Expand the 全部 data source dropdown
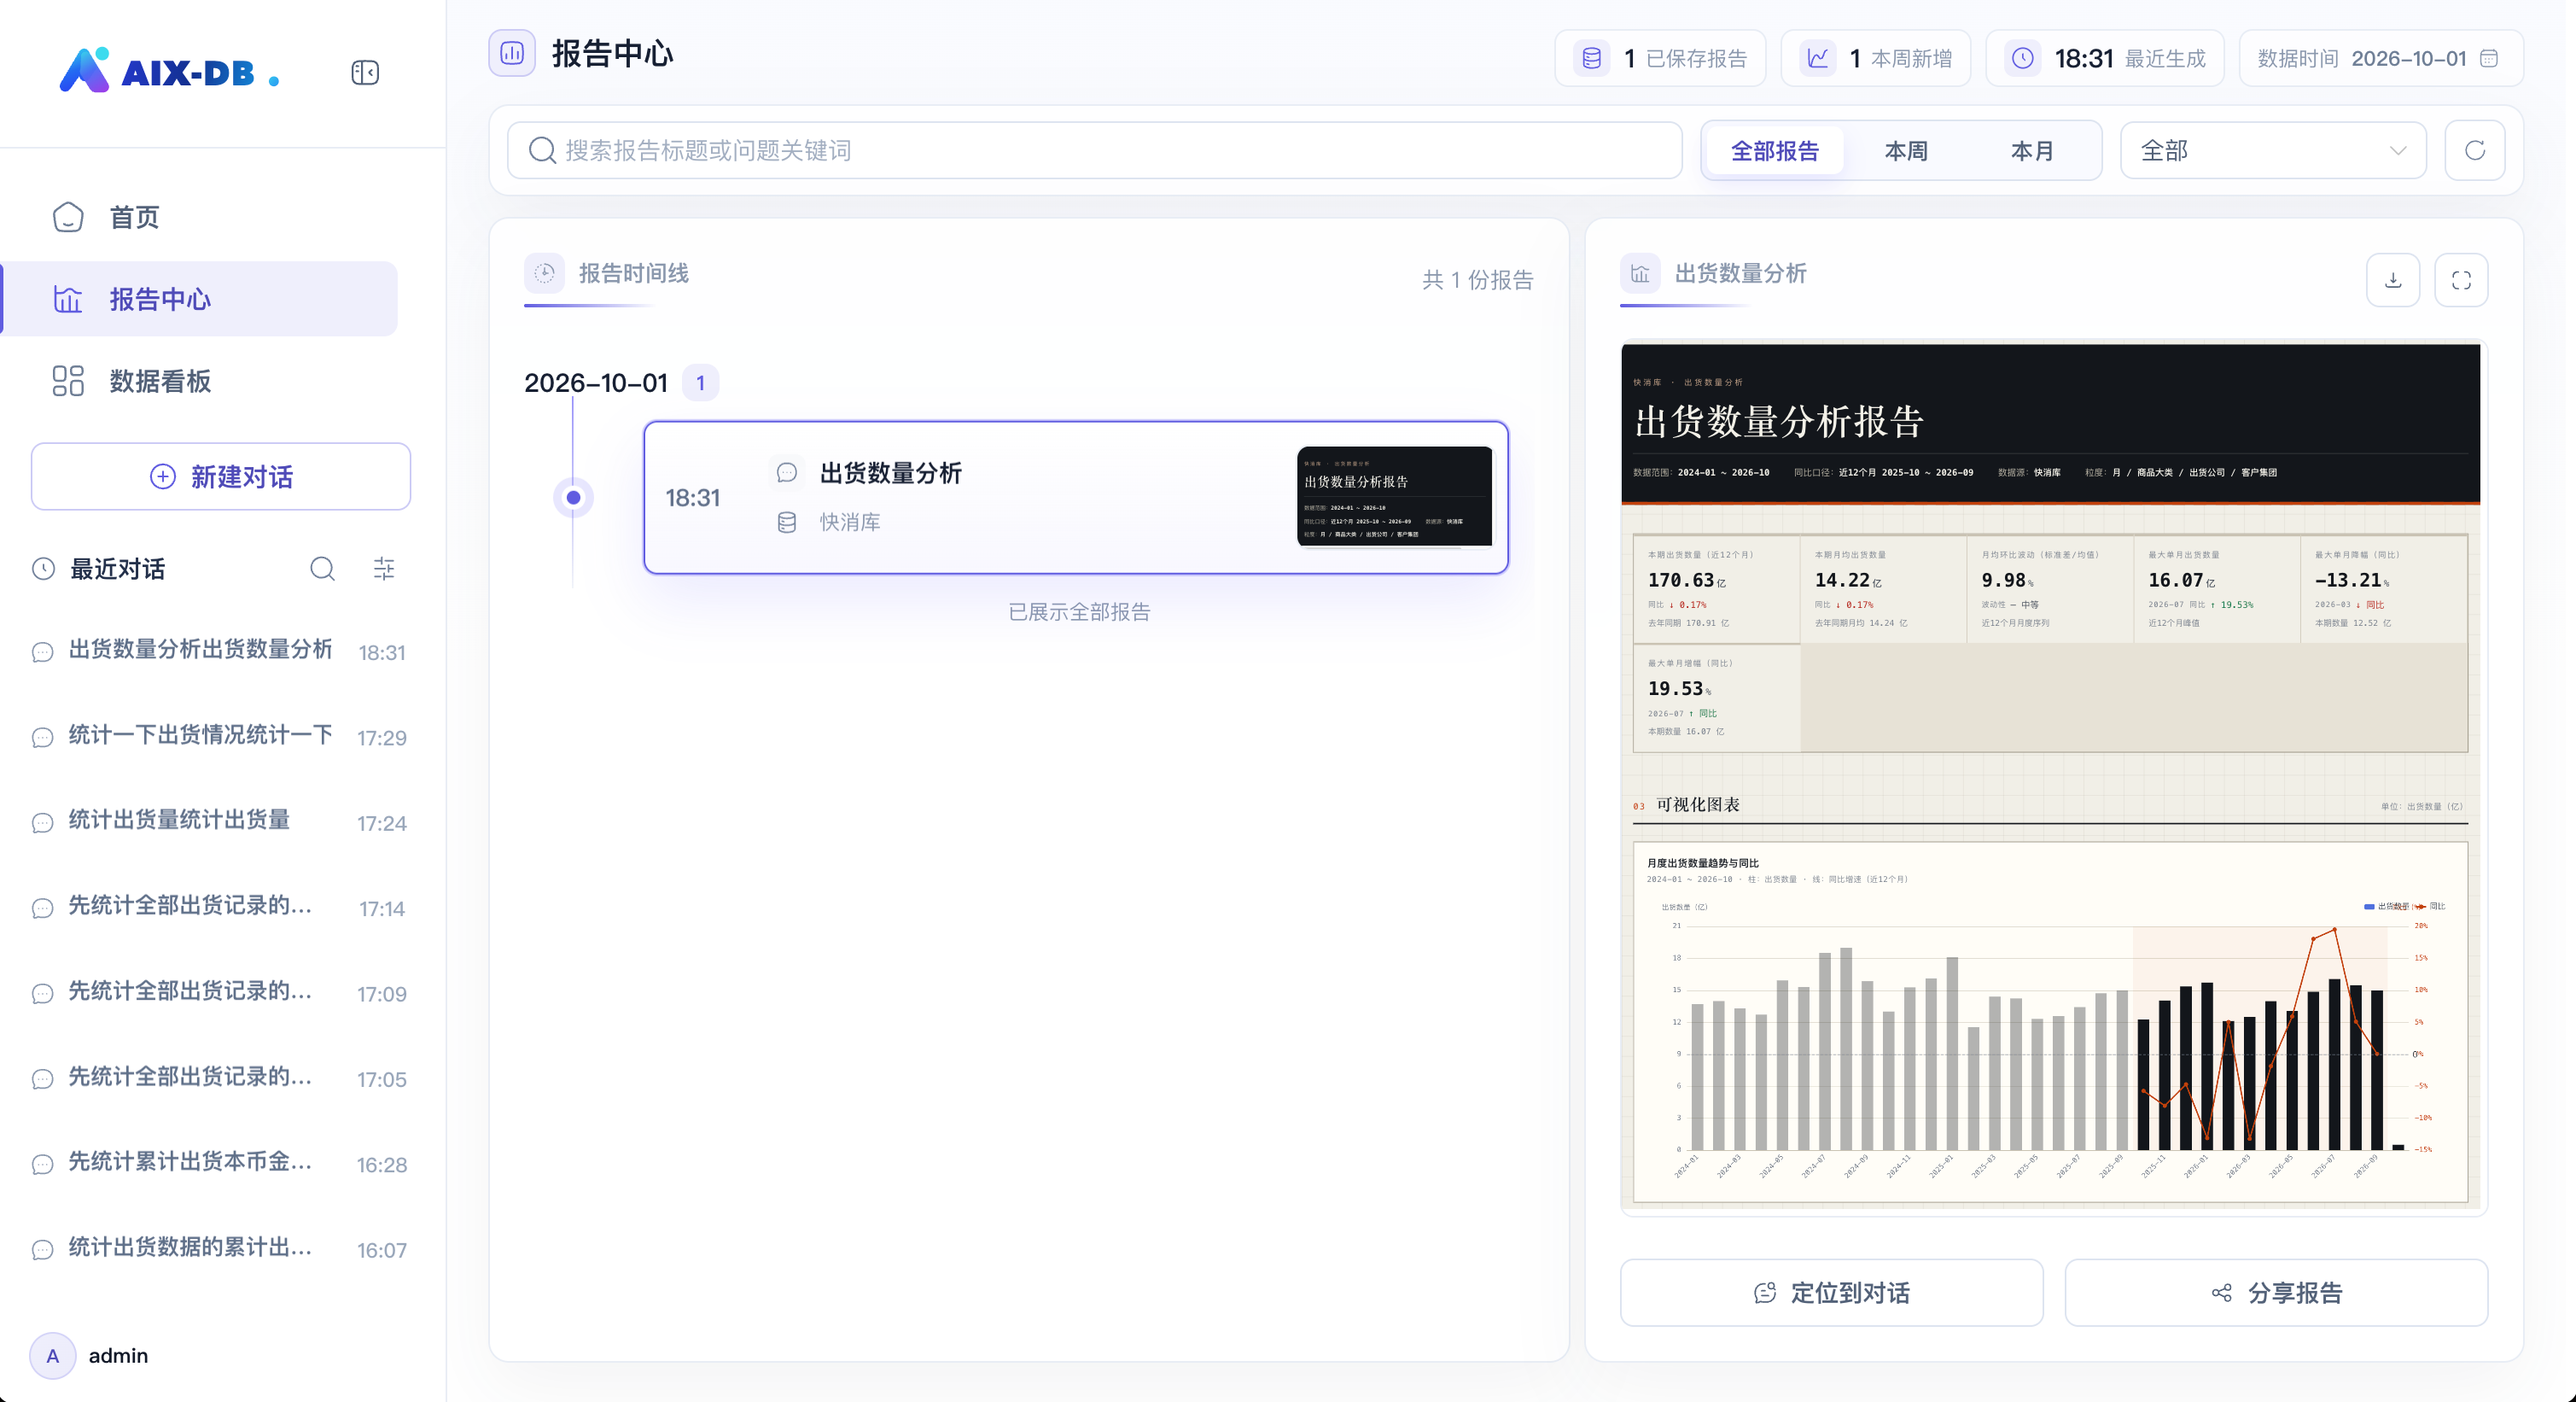Screen dimensions: 2576x1402 (2272, 151)
